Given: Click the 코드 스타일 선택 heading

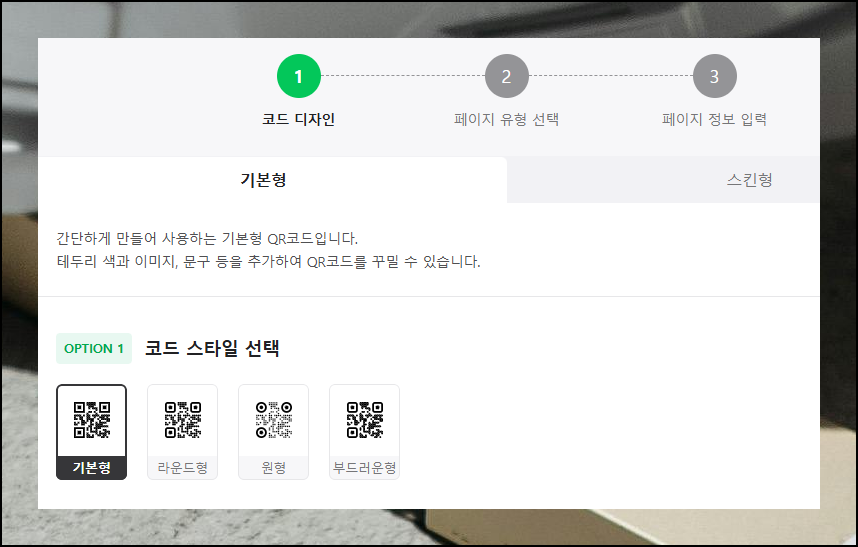Looking at the screenshot, I should coord(212,348).
